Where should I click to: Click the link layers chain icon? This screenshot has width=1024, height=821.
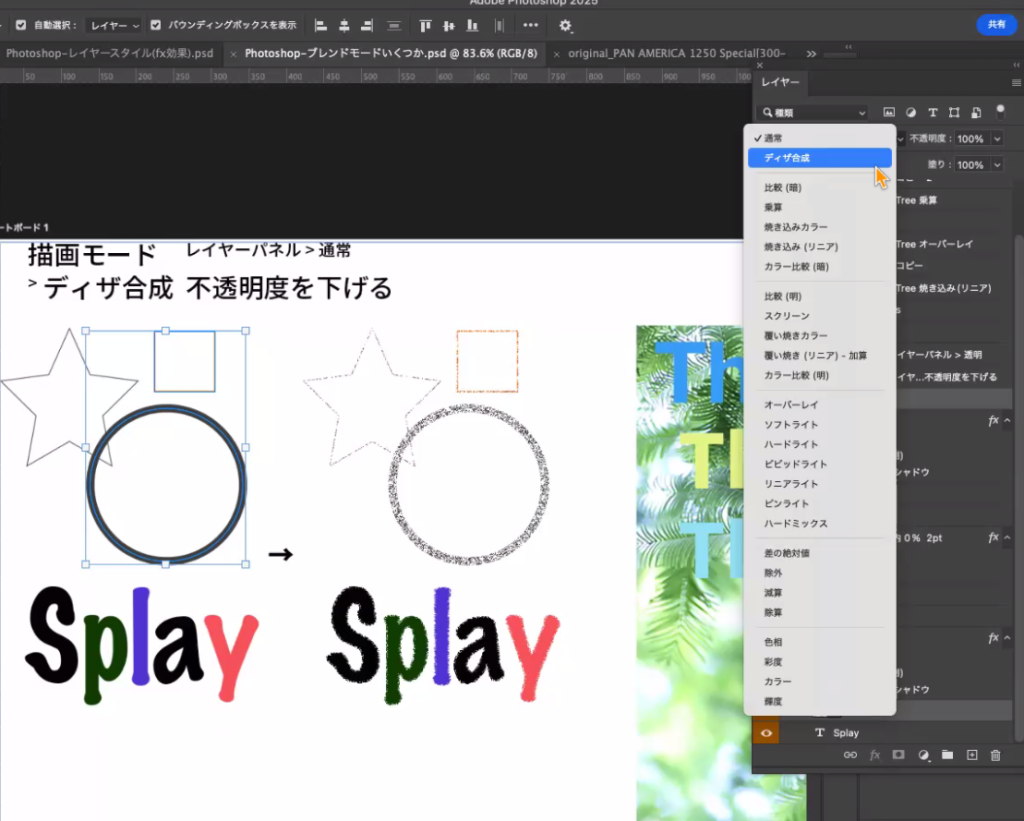pos(850,755)
